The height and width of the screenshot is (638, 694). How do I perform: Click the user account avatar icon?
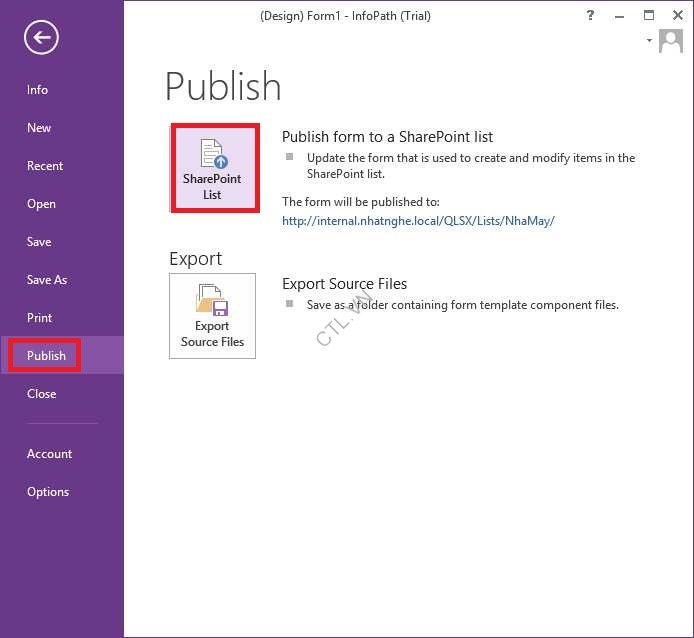click(670, 40)
